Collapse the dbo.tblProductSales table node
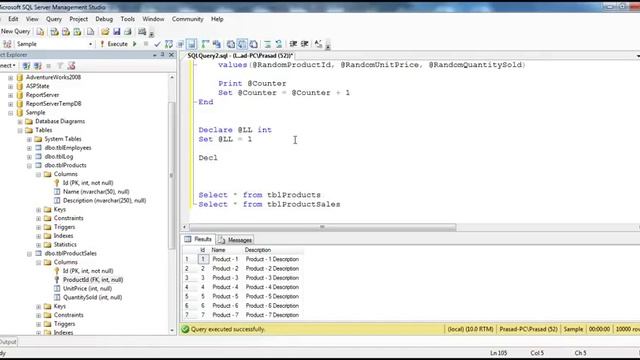The width and height of the screenshot is (640, 360). click(29, 253)
